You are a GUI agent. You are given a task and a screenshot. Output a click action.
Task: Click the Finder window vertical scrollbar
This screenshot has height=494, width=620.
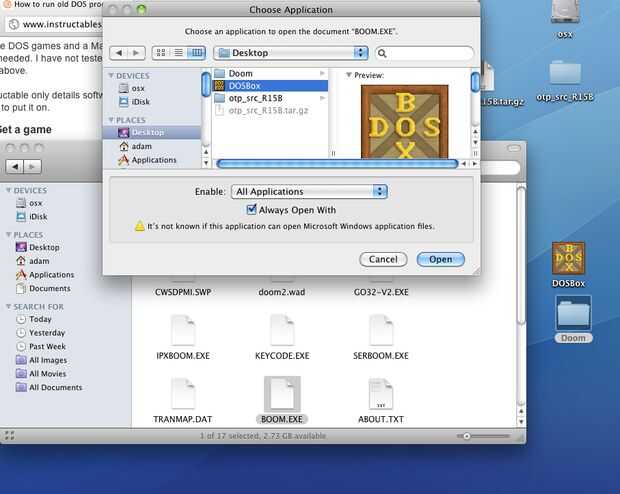click(x=521, y=256)
